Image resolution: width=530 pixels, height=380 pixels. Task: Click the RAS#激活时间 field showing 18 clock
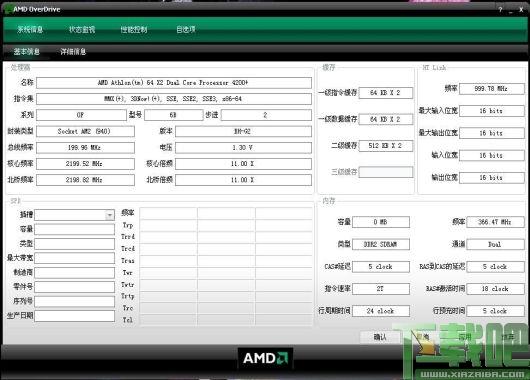pyautogui.click(x=496, y=289)
